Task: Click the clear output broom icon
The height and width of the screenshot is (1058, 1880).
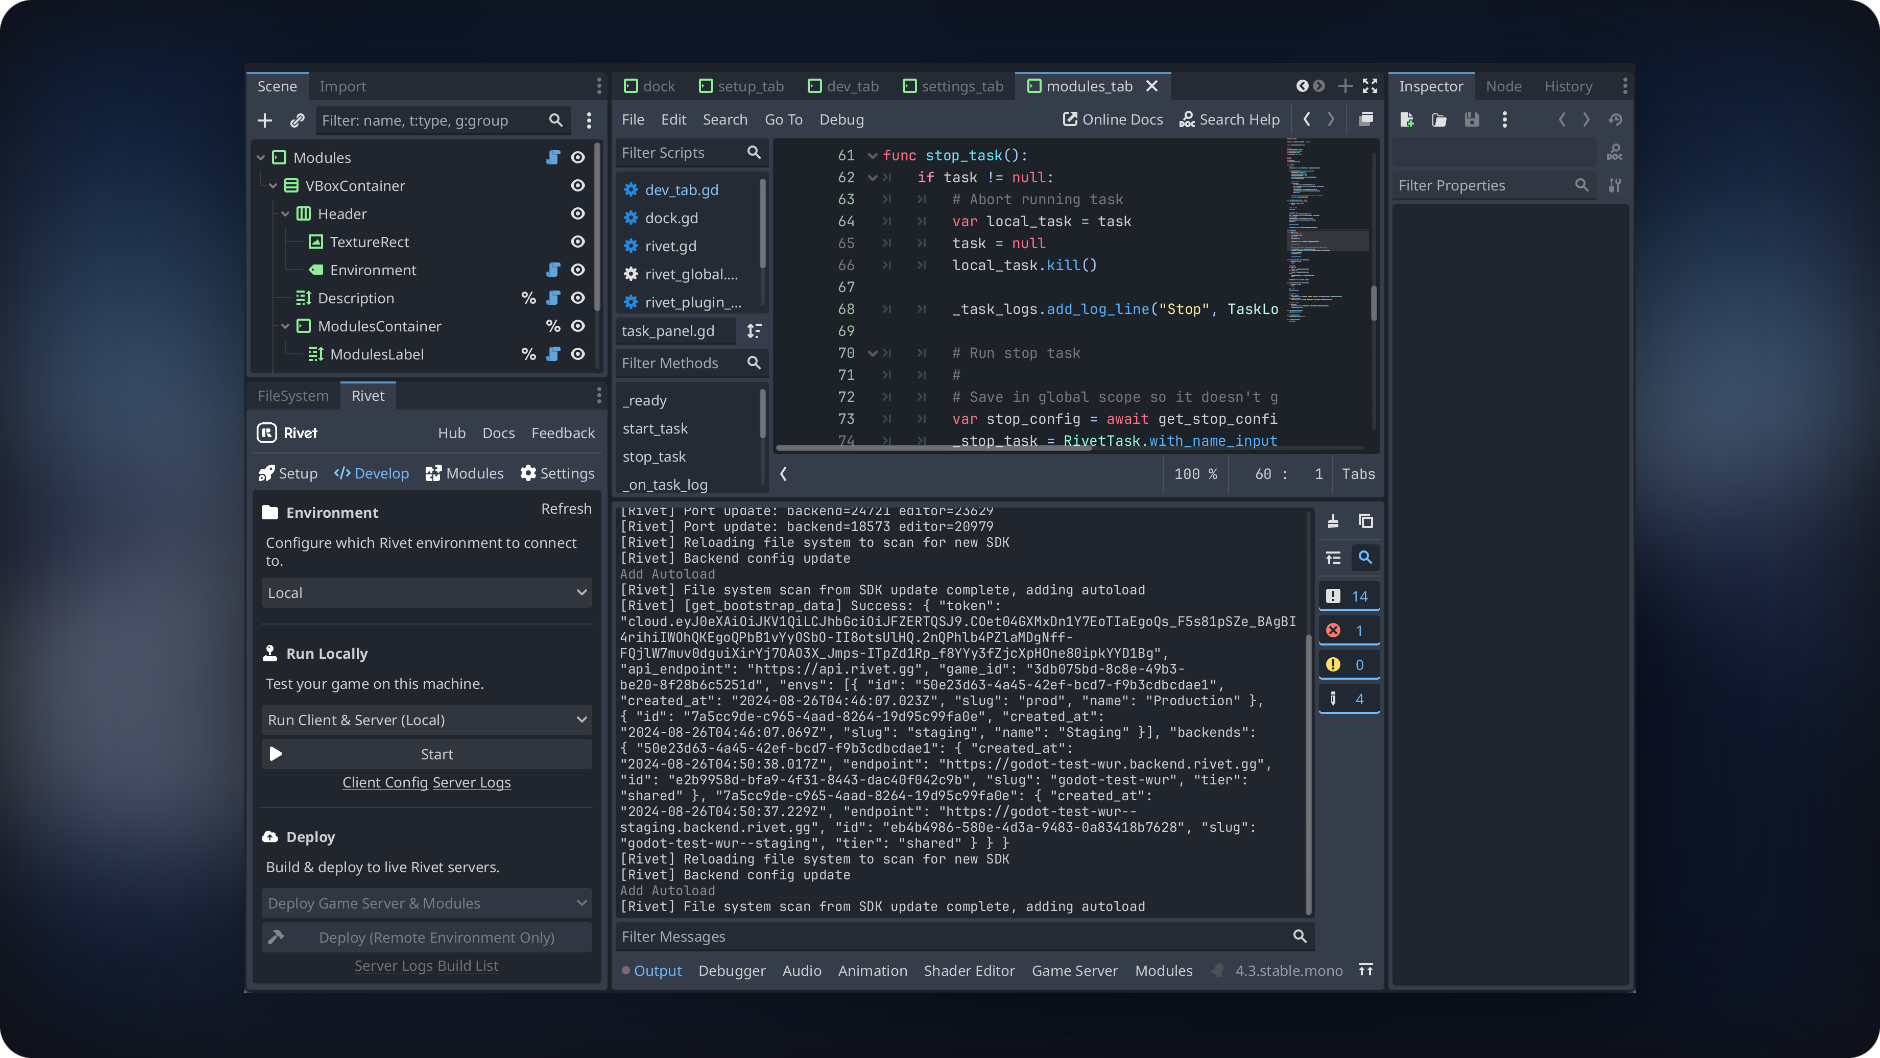Action: click(x=1333, y=522)
